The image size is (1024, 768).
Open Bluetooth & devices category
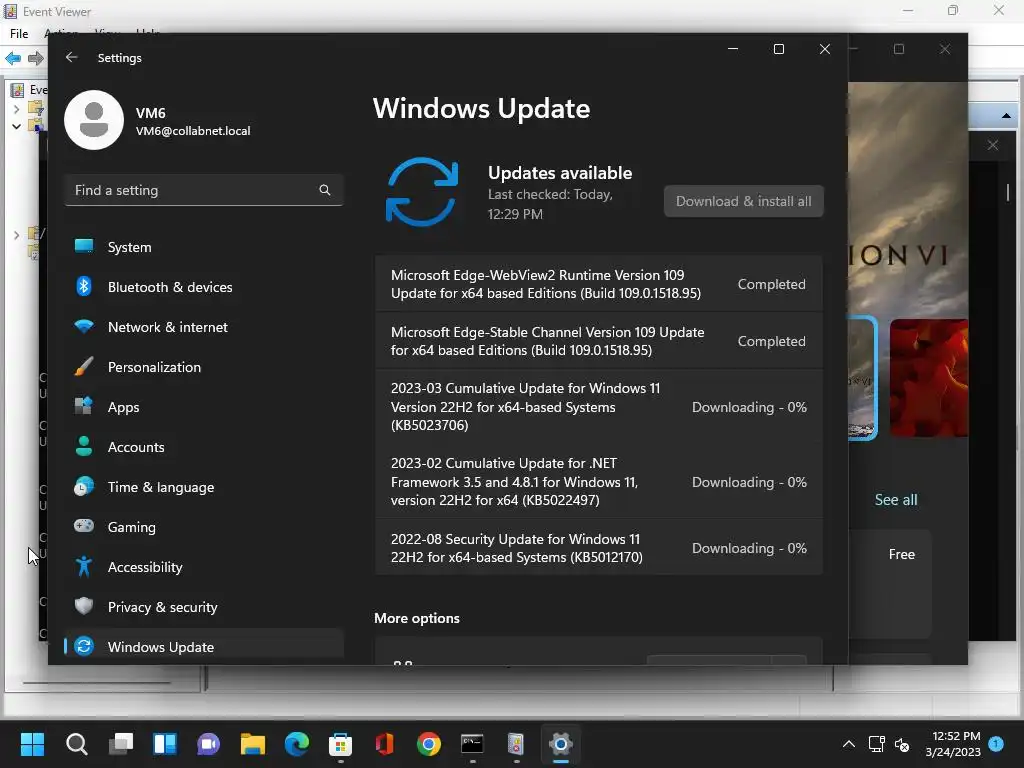coord(204,287)
